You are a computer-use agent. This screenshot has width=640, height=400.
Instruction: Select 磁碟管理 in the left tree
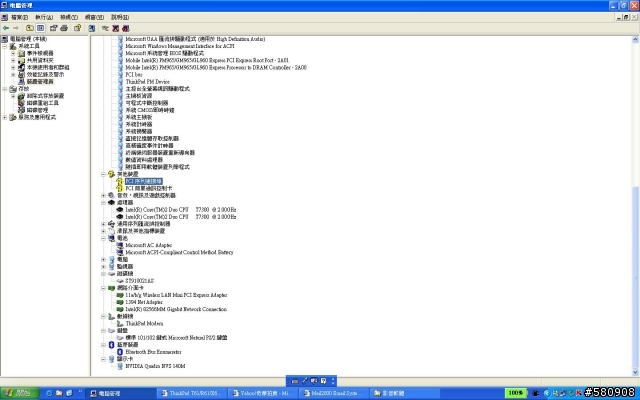click(x=37, y=110)
